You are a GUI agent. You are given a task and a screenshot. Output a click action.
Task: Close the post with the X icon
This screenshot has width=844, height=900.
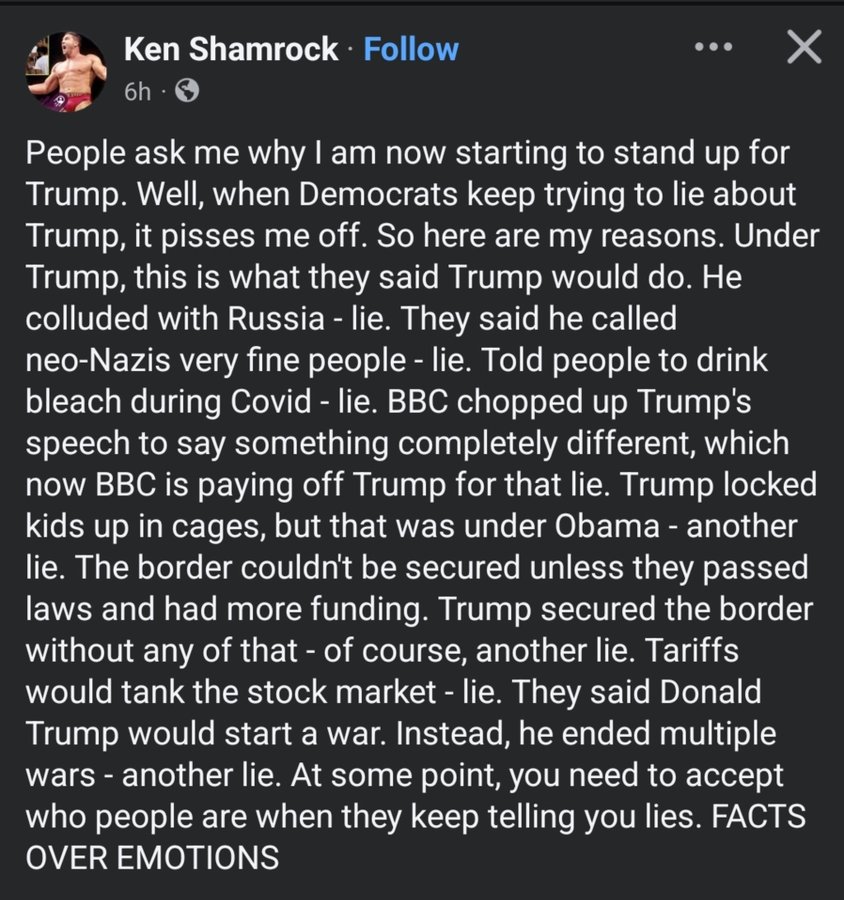point(802,48)
